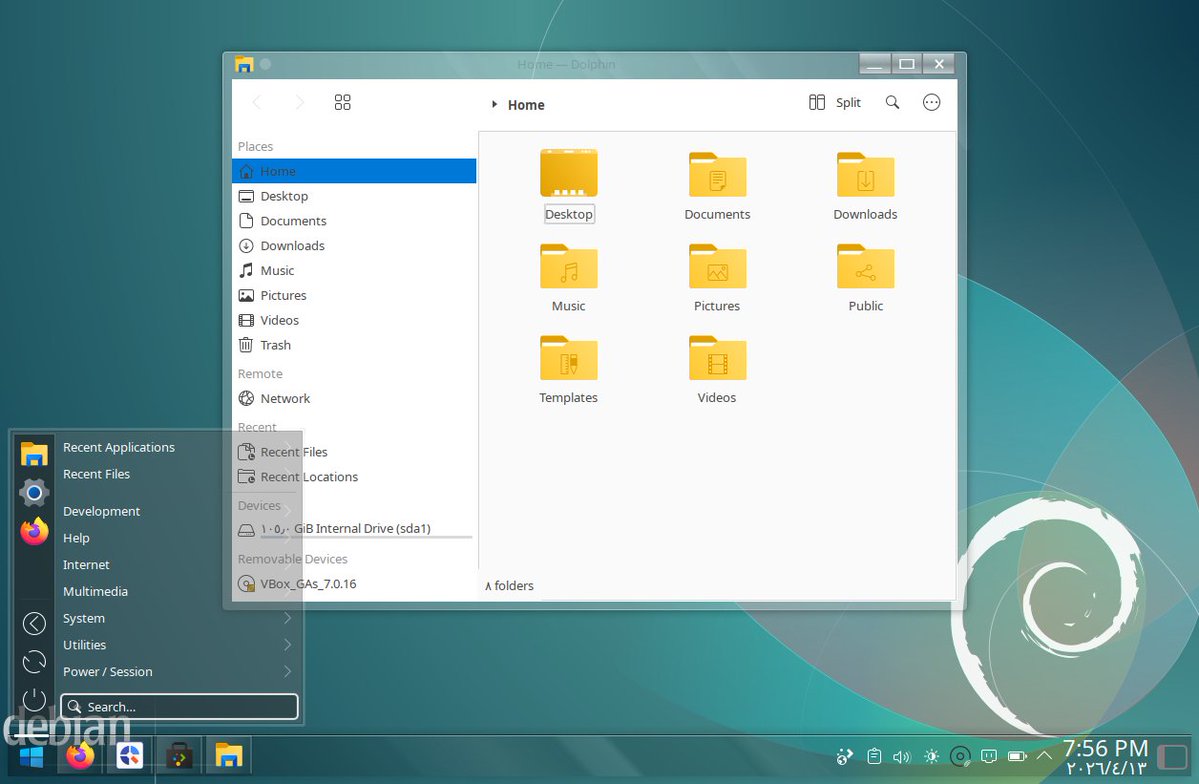Click Home in the breadcrumb bar

pos(526,105)
